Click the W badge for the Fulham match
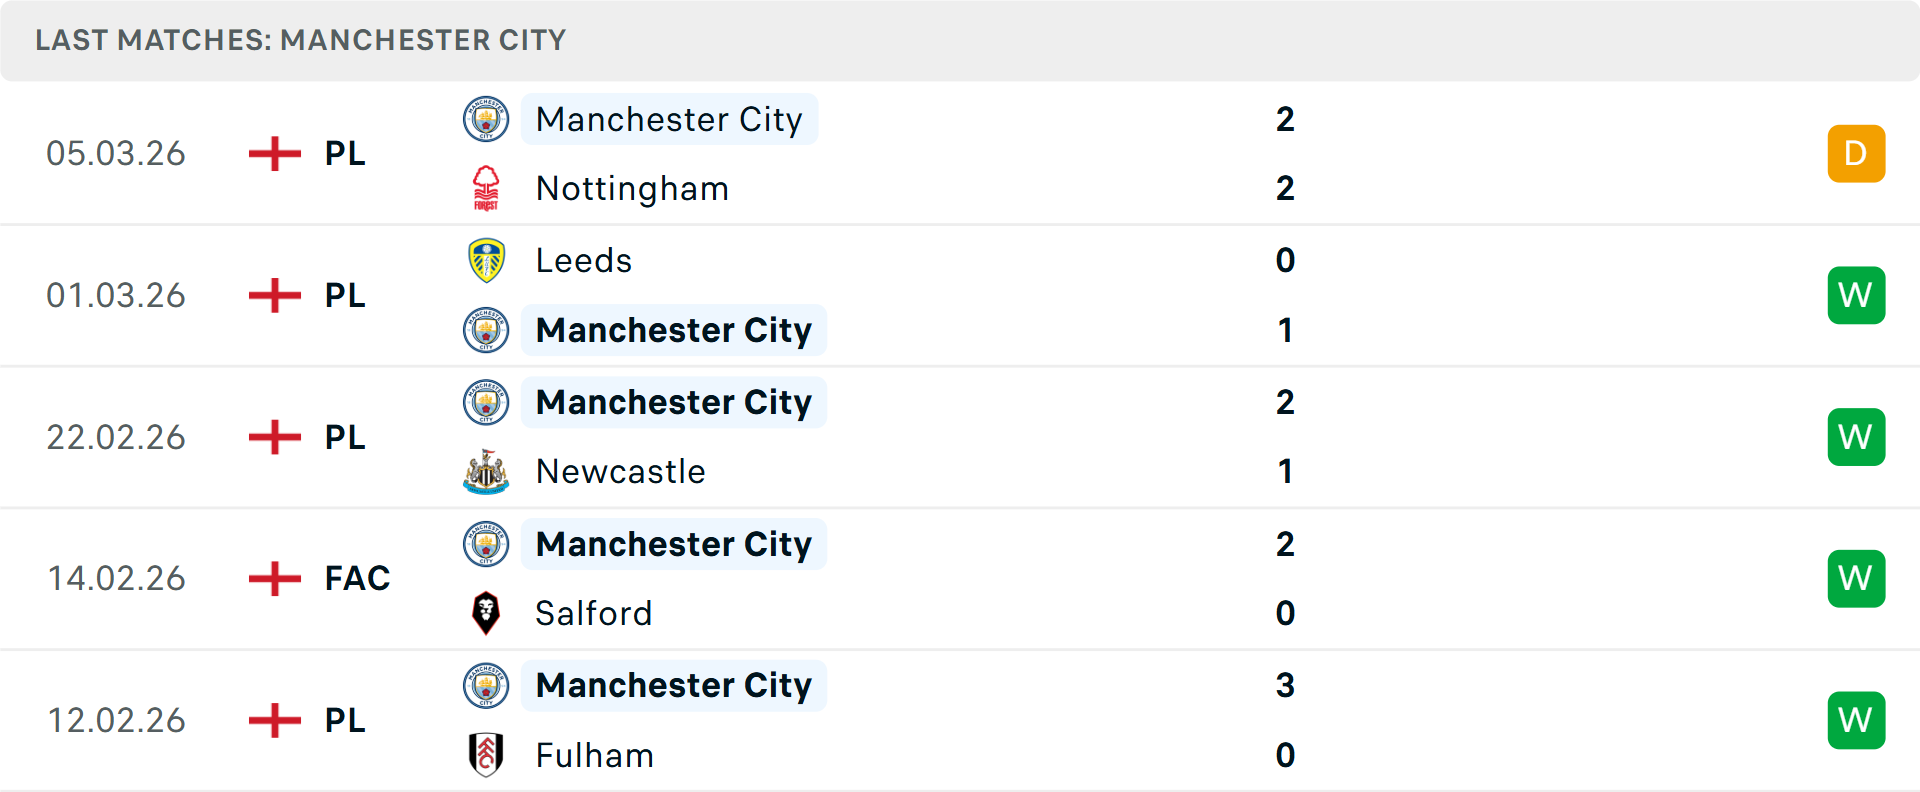Image resolution: width=1920 pixels, height=792 pixels. tap(1856, 719)
